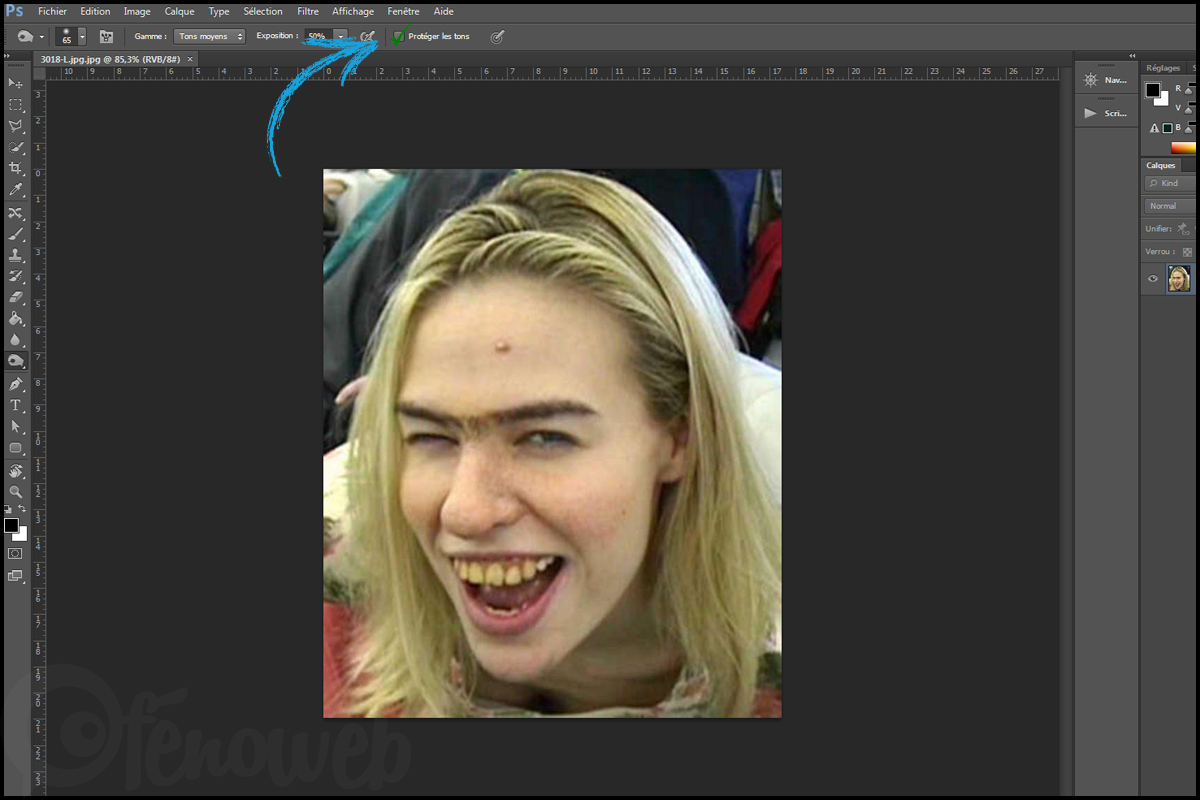Select the History Brush tool

click(x=15, y=276)
